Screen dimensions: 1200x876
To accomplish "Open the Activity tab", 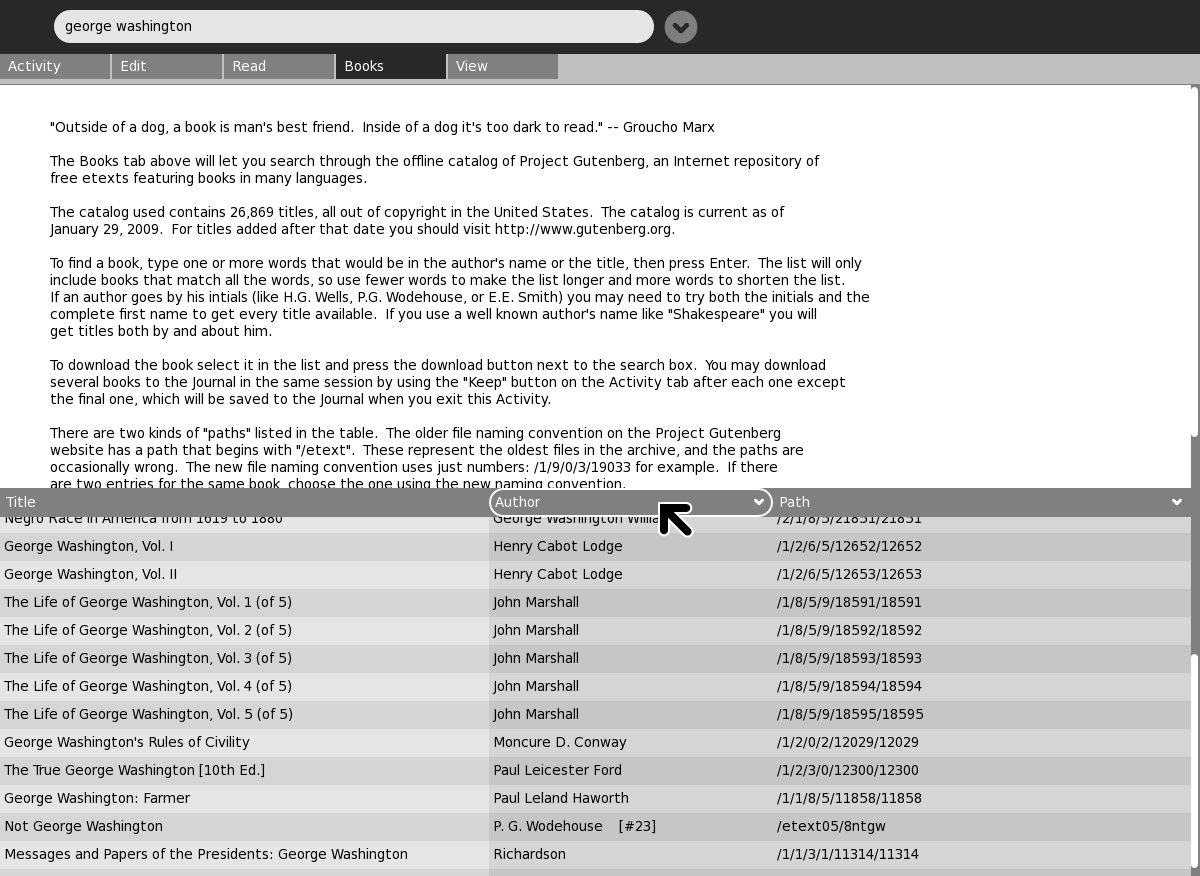I will click(55, 66).
